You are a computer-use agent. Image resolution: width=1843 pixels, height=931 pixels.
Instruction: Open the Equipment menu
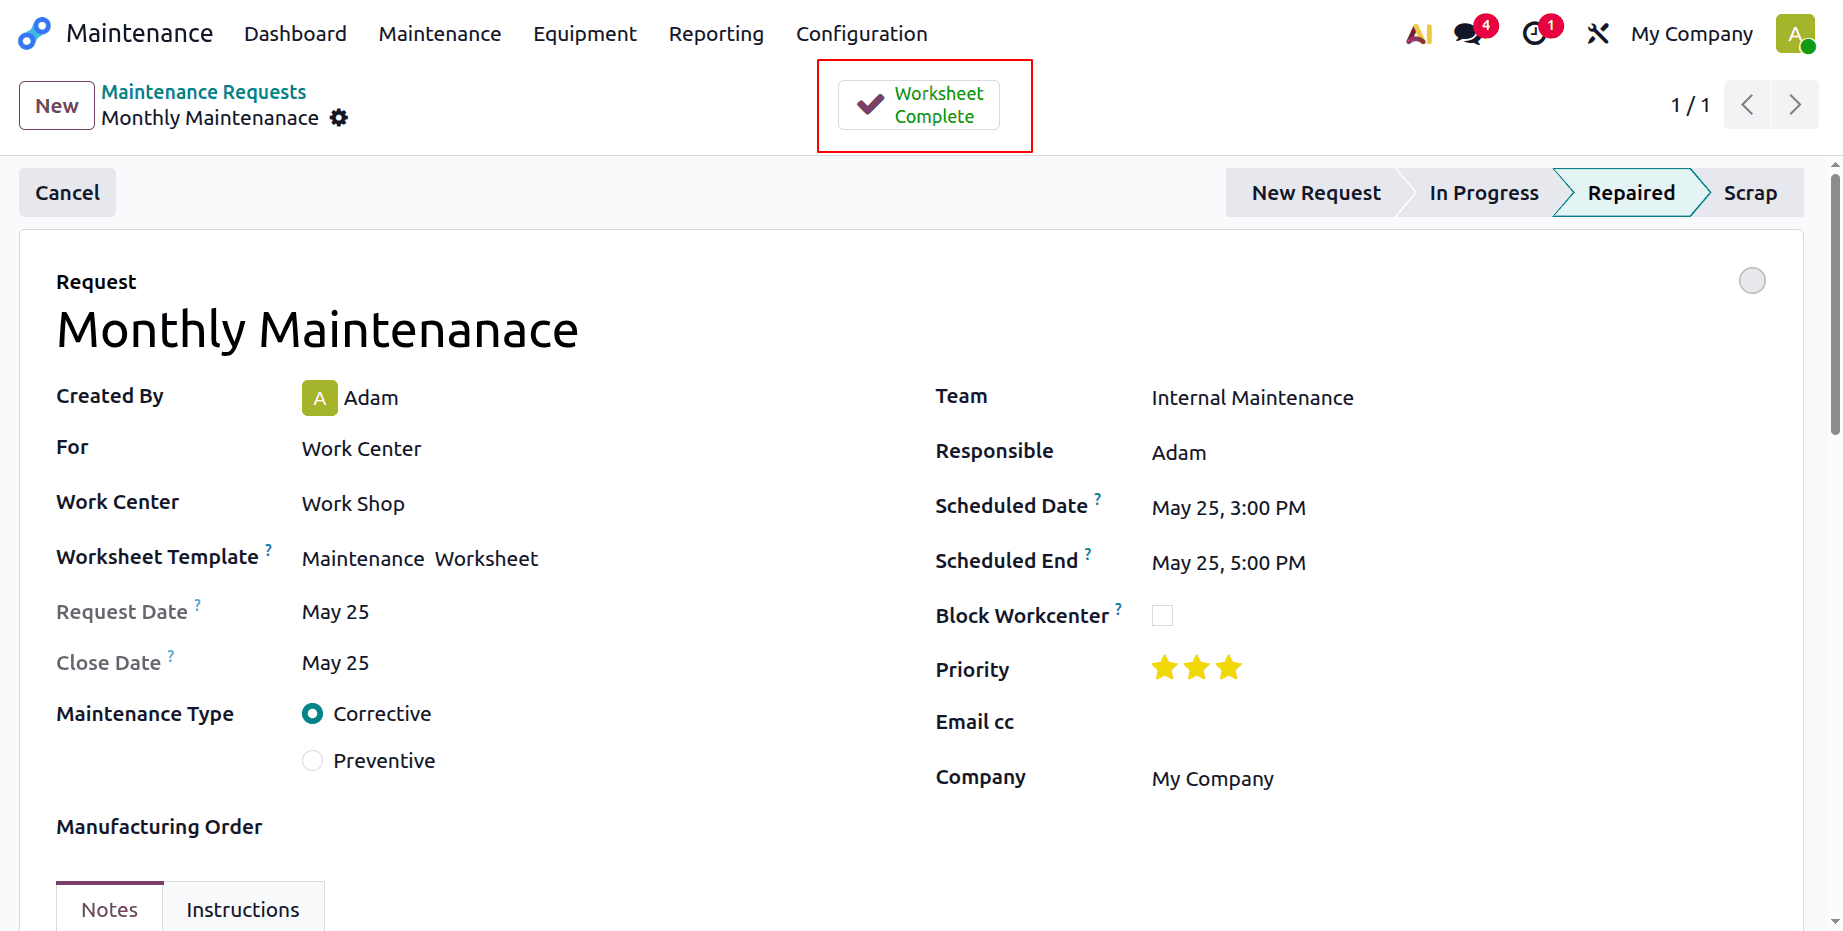pos(585,34)
